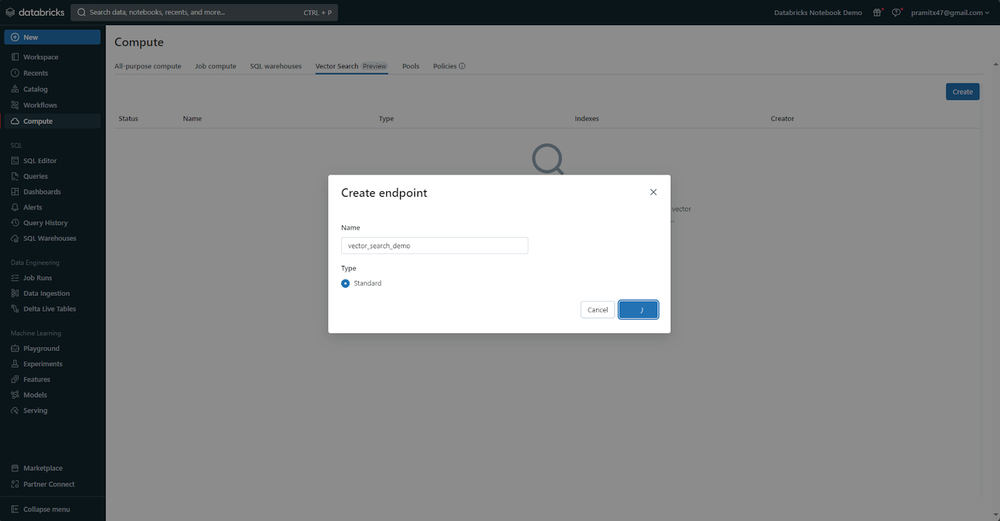Open Delta Live Tables in sidebar
The height and width of the screenshot is (521, 1000).
coord(52,309)
